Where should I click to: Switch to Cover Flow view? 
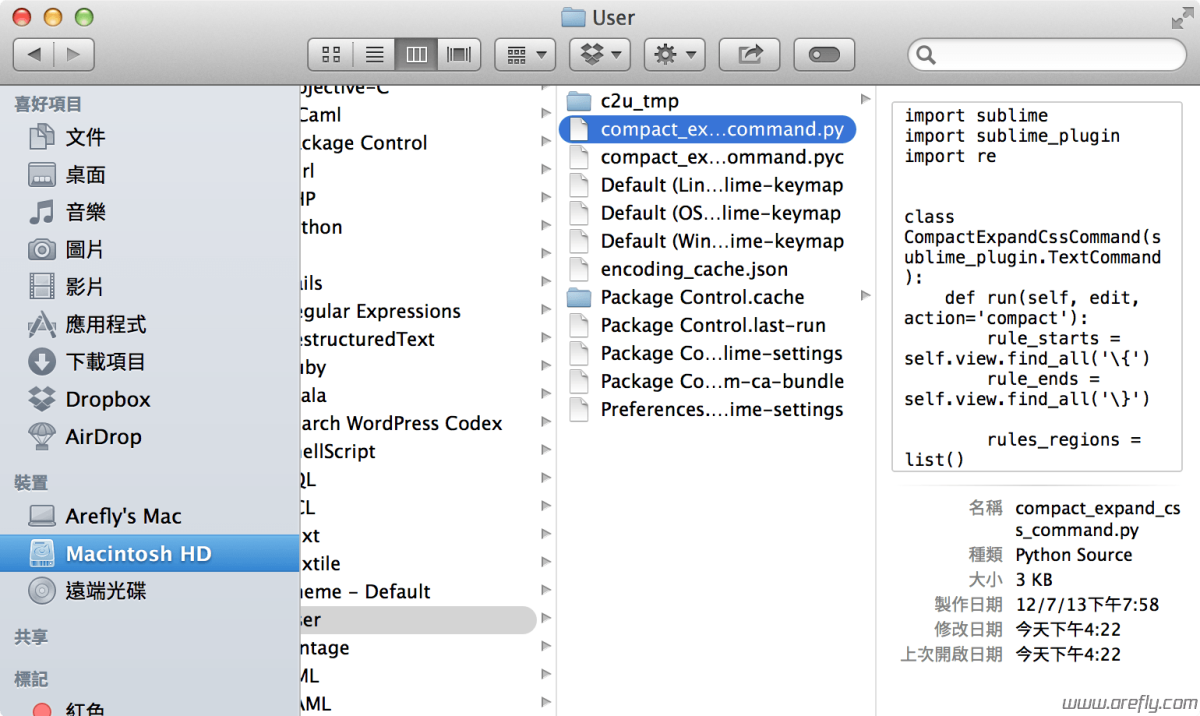pos(458,54)
